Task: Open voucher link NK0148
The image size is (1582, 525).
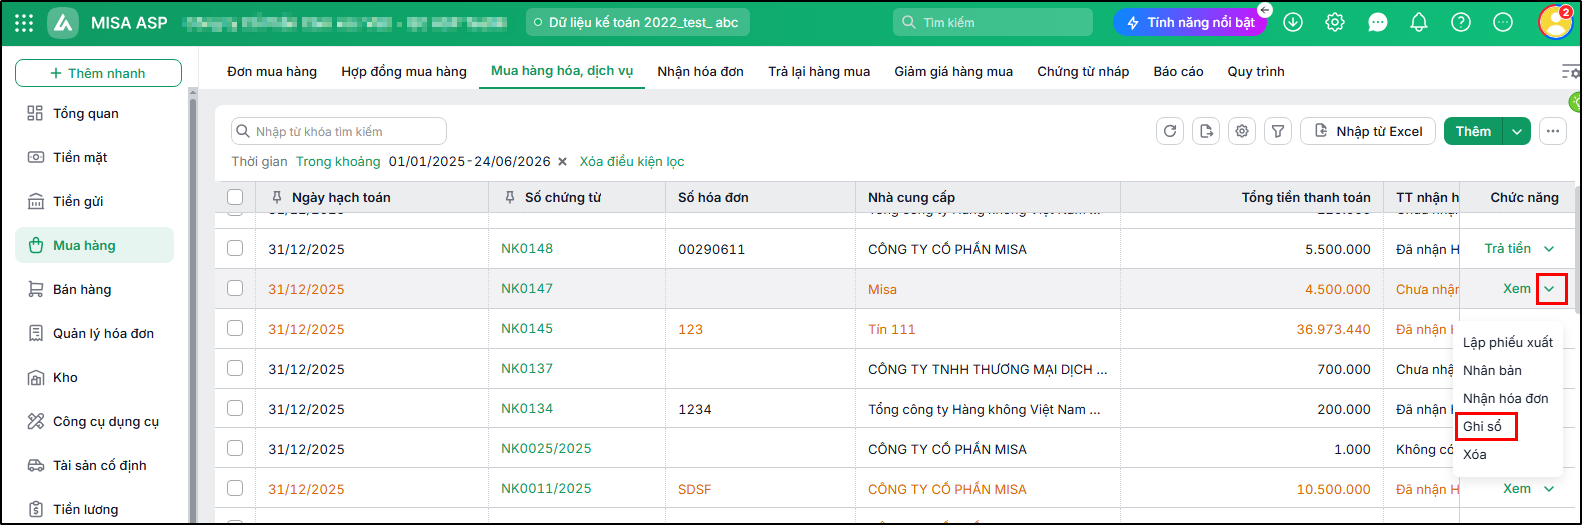Action: [527, 248]
